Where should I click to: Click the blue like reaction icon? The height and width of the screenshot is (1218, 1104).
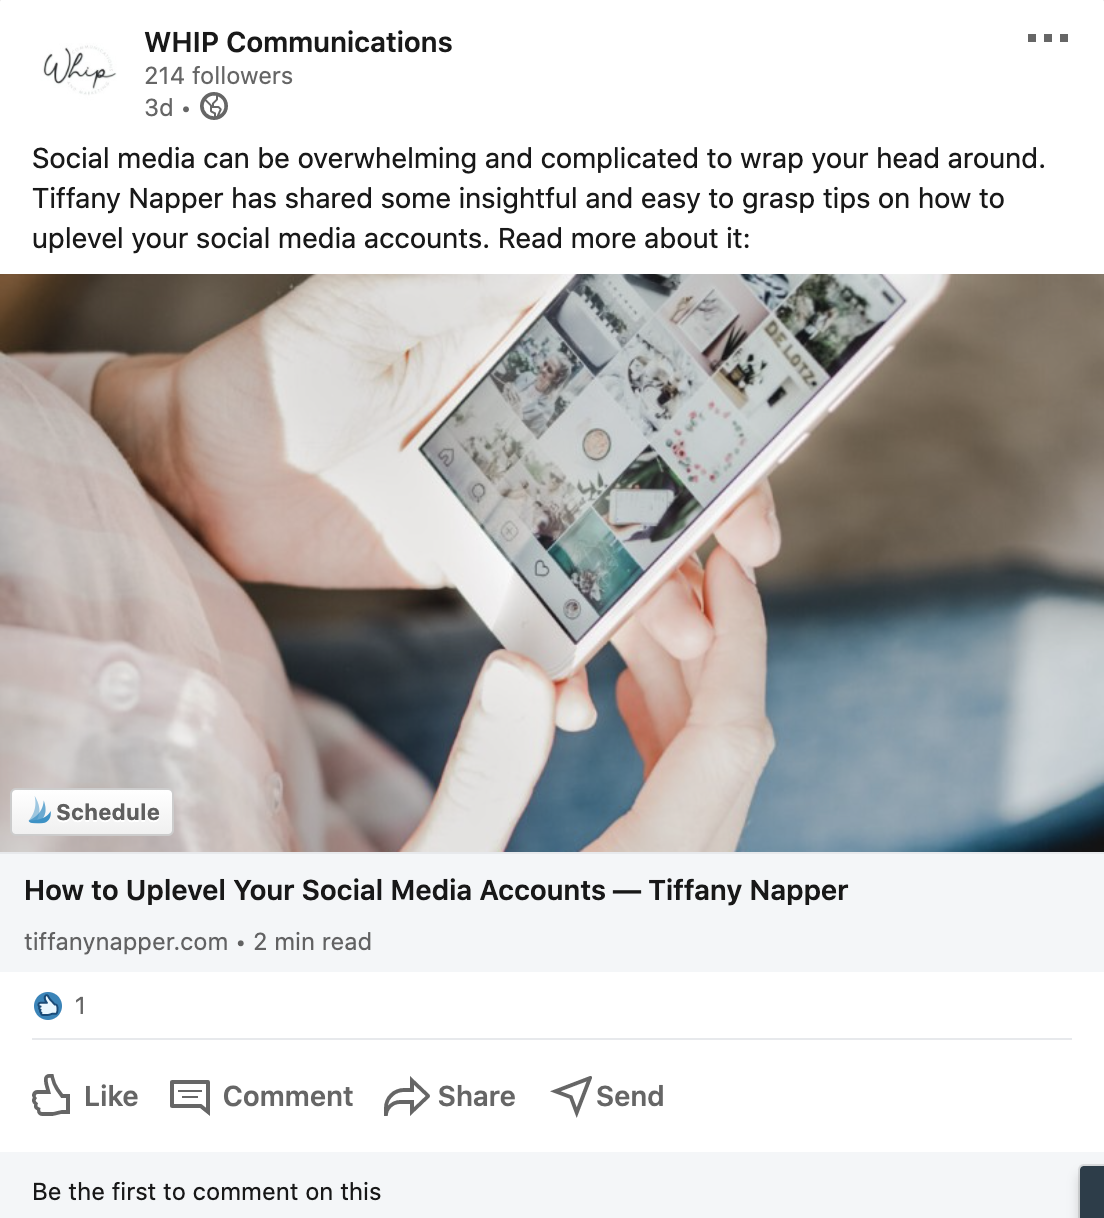click(x=48, y=1006)
